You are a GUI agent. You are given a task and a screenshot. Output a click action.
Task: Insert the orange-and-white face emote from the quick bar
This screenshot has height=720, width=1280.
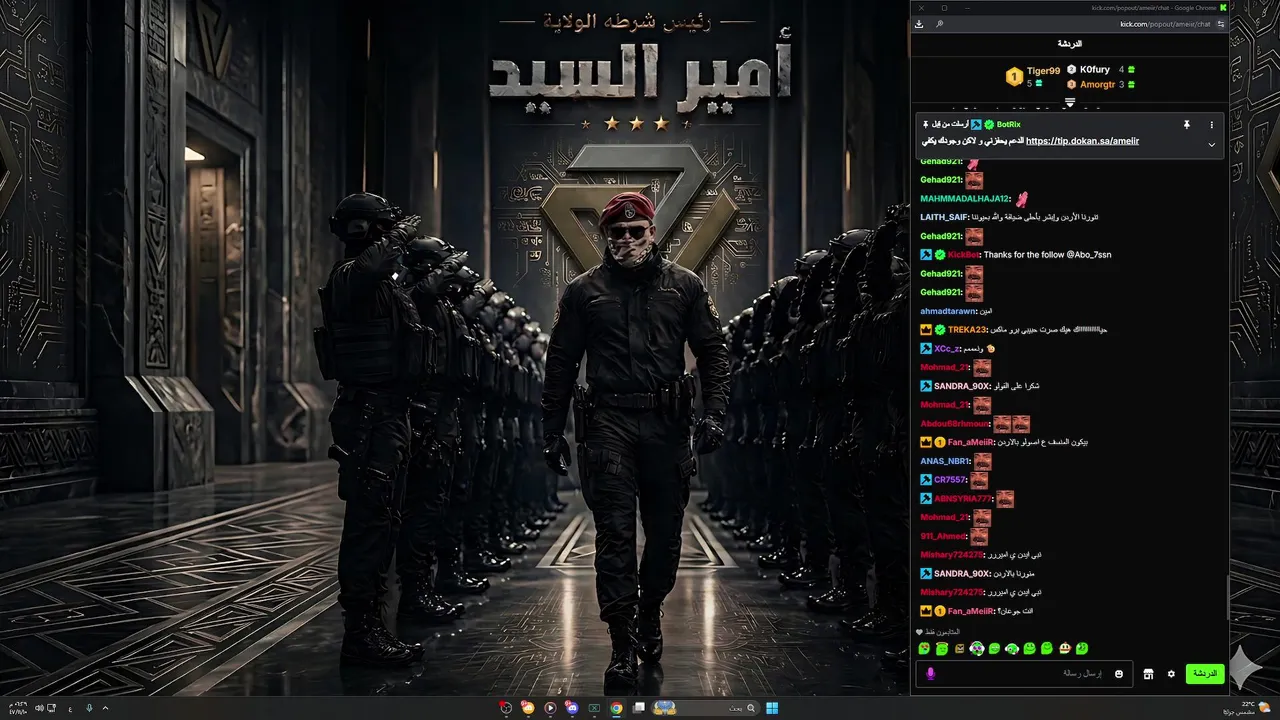tap(1065, 649)
